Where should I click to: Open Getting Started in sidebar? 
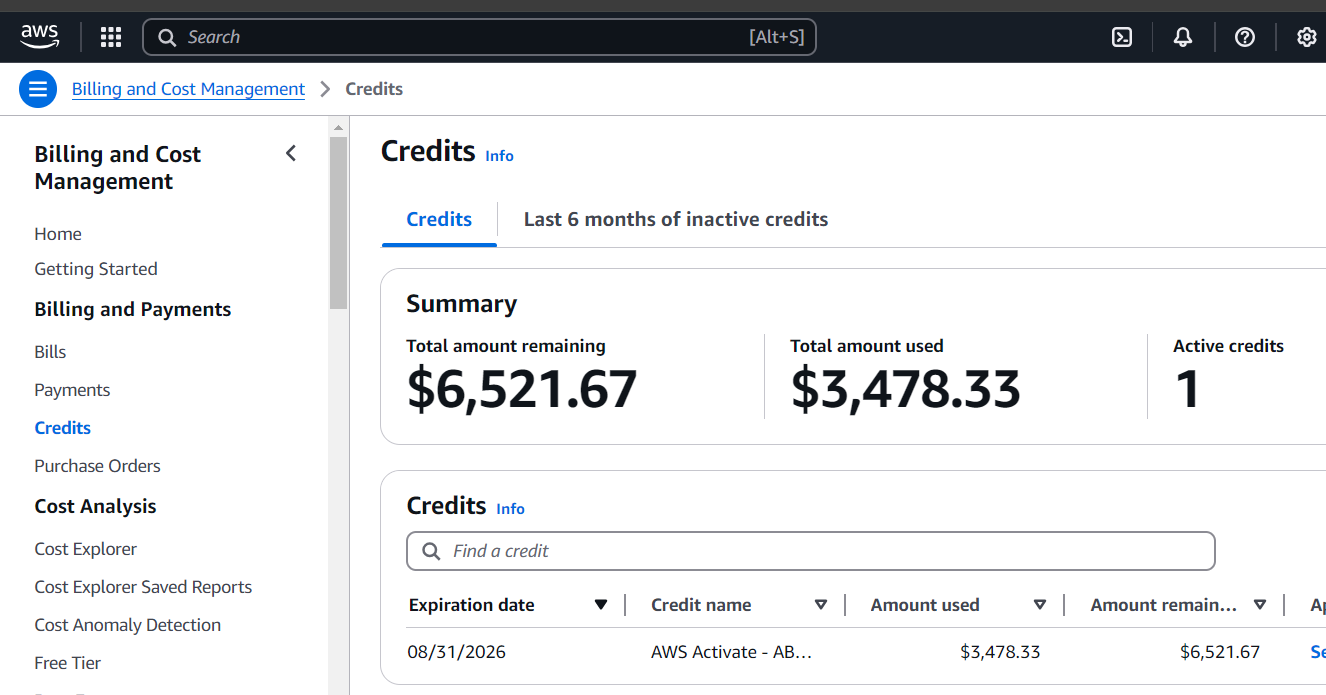(x=96, y=269)
